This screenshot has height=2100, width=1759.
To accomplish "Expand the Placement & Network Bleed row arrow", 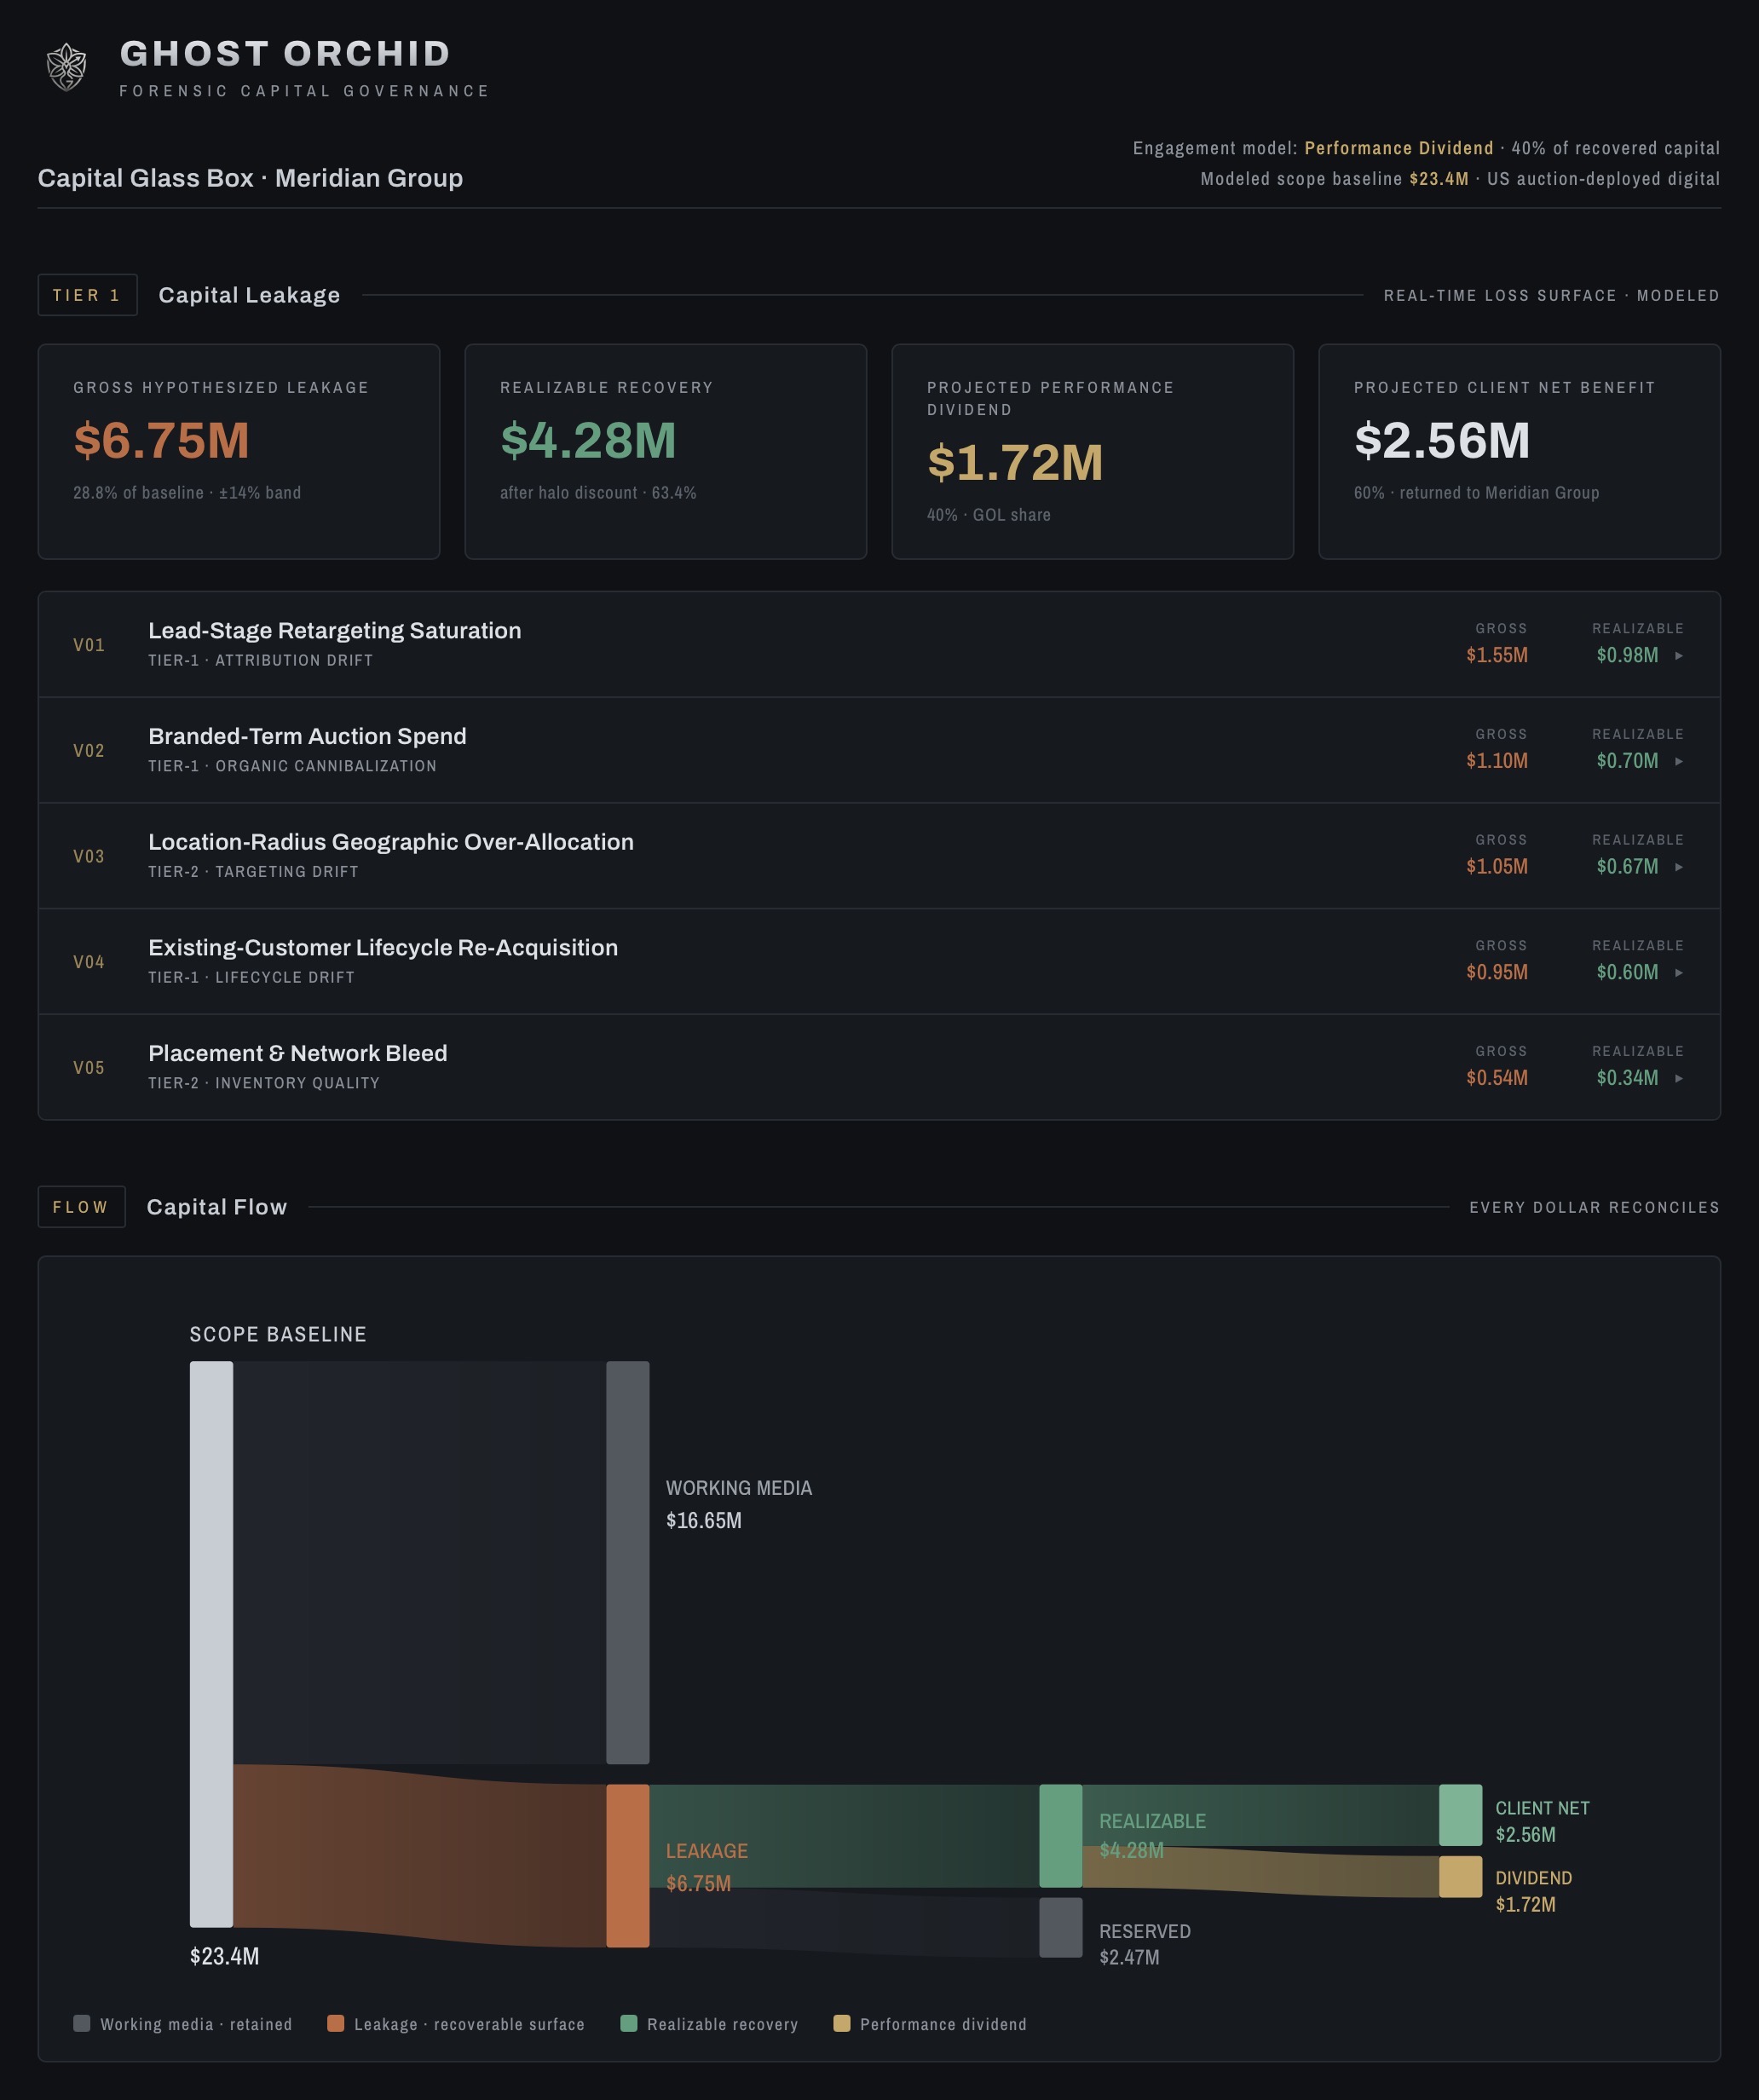I will pos(1679,1079).
